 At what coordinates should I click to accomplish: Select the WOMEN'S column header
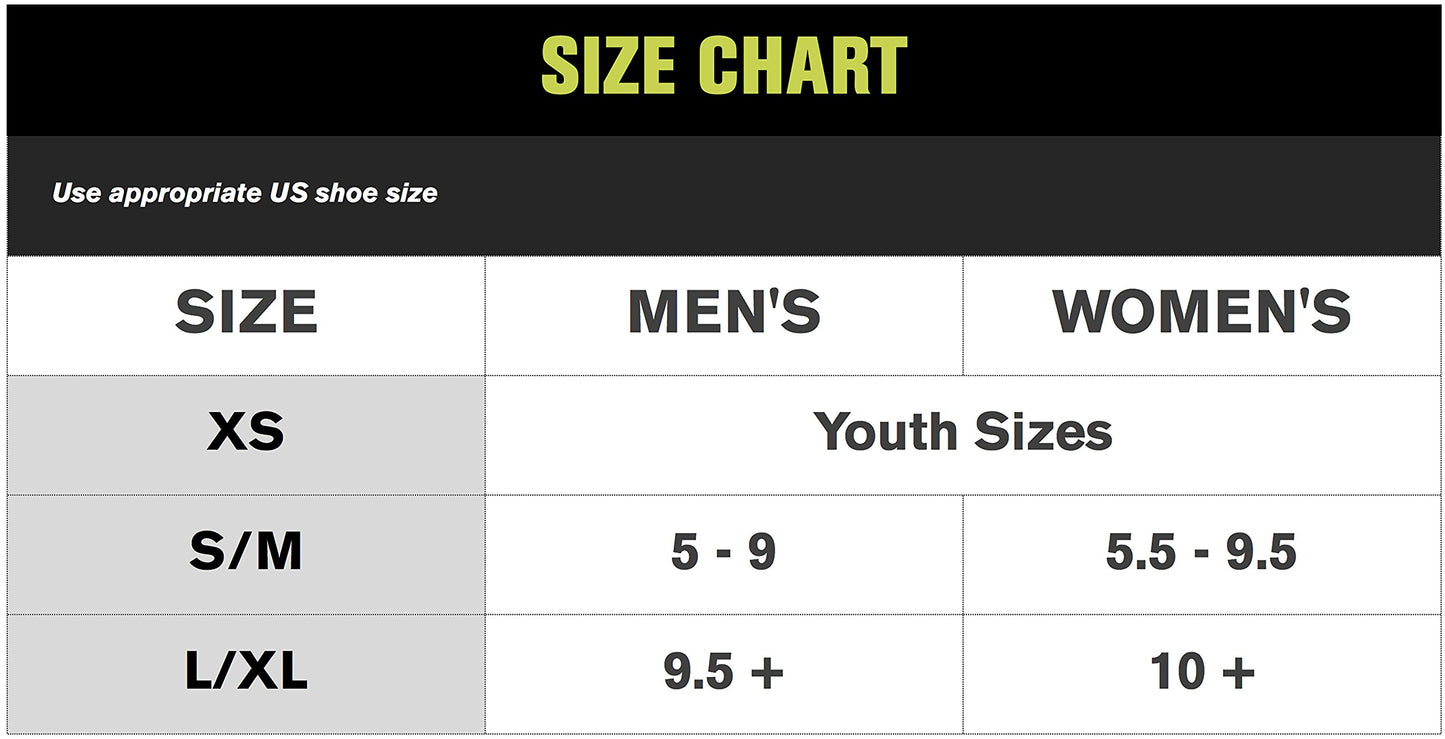(1202, 313)
